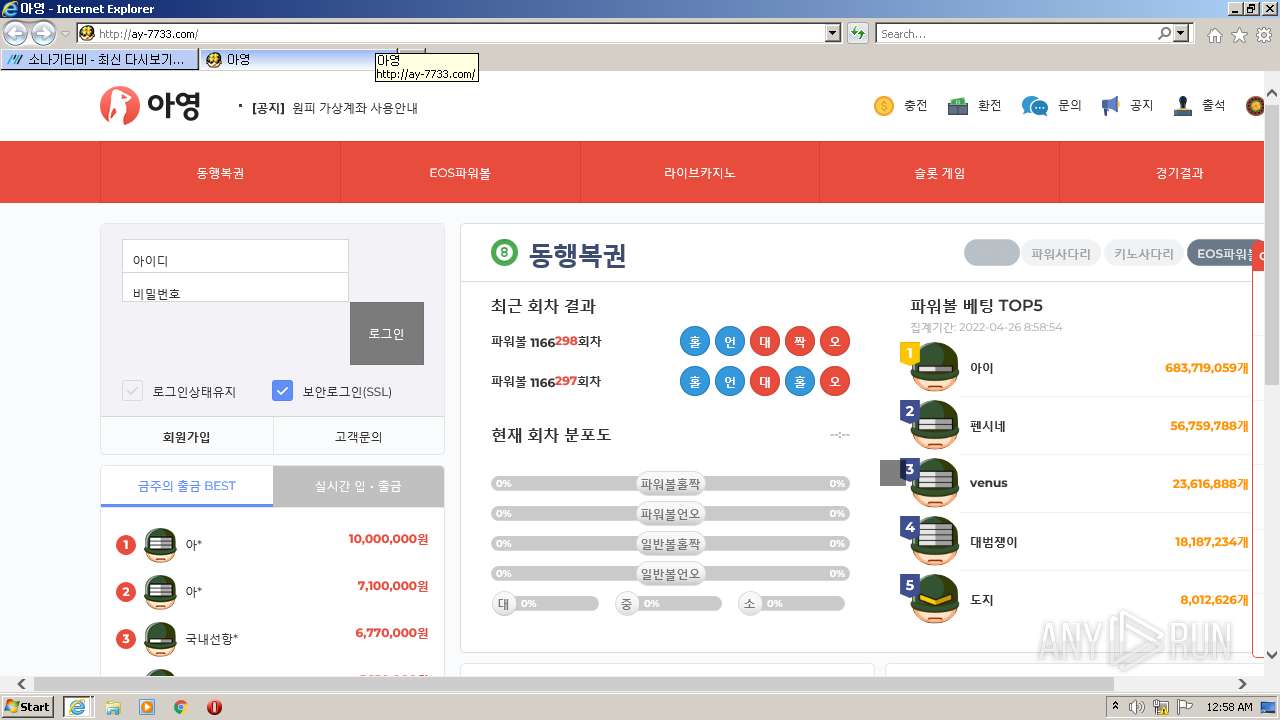Open the 라이브카지노 menu

[700, 172]
